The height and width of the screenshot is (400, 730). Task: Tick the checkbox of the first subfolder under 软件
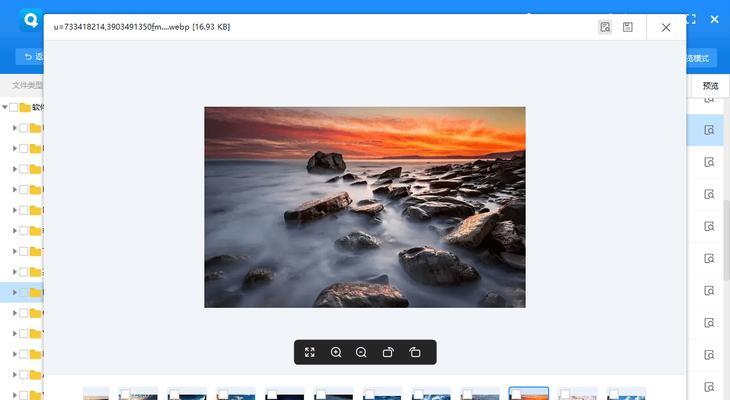pos(24,128)
